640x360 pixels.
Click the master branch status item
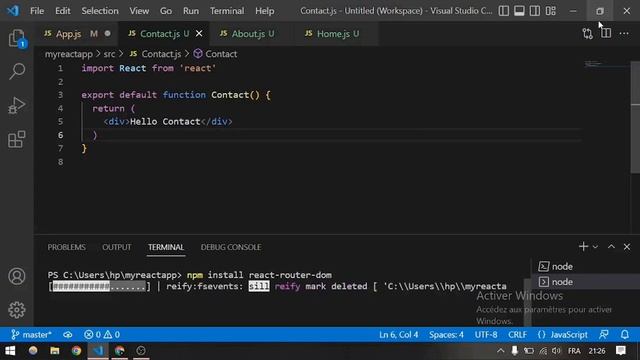31,335
